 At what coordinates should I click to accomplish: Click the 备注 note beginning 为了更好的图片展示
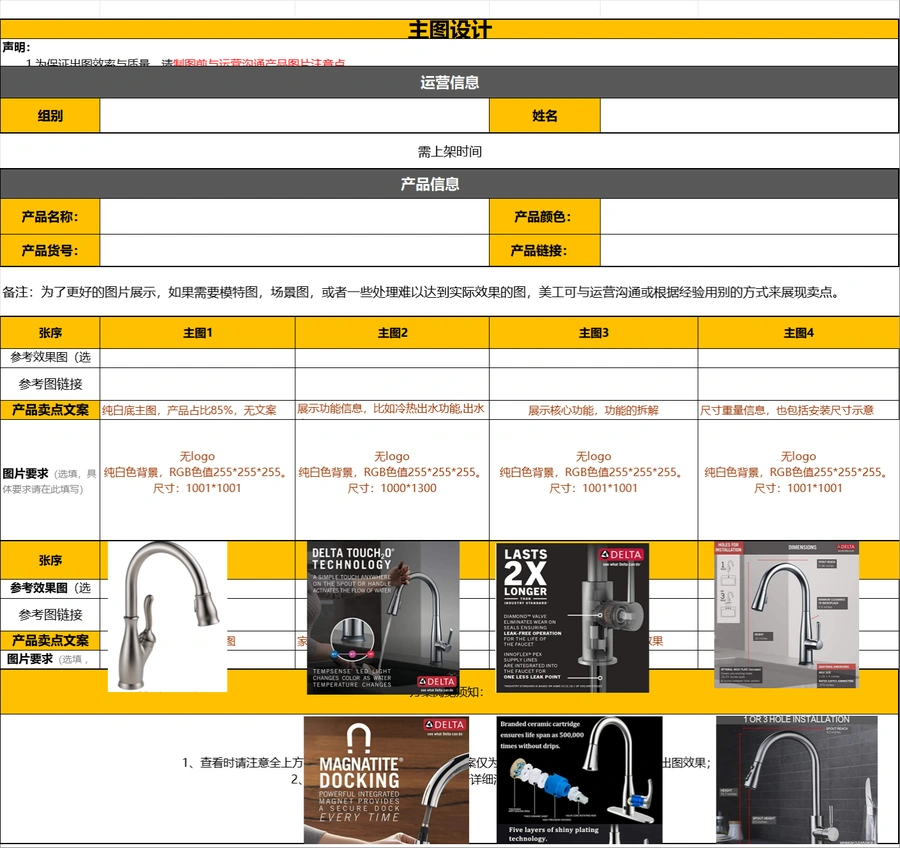point(422,292)
